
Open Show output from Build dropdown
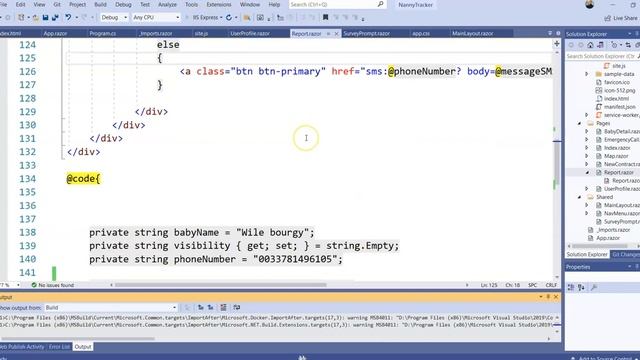click(x=111, y=307)
